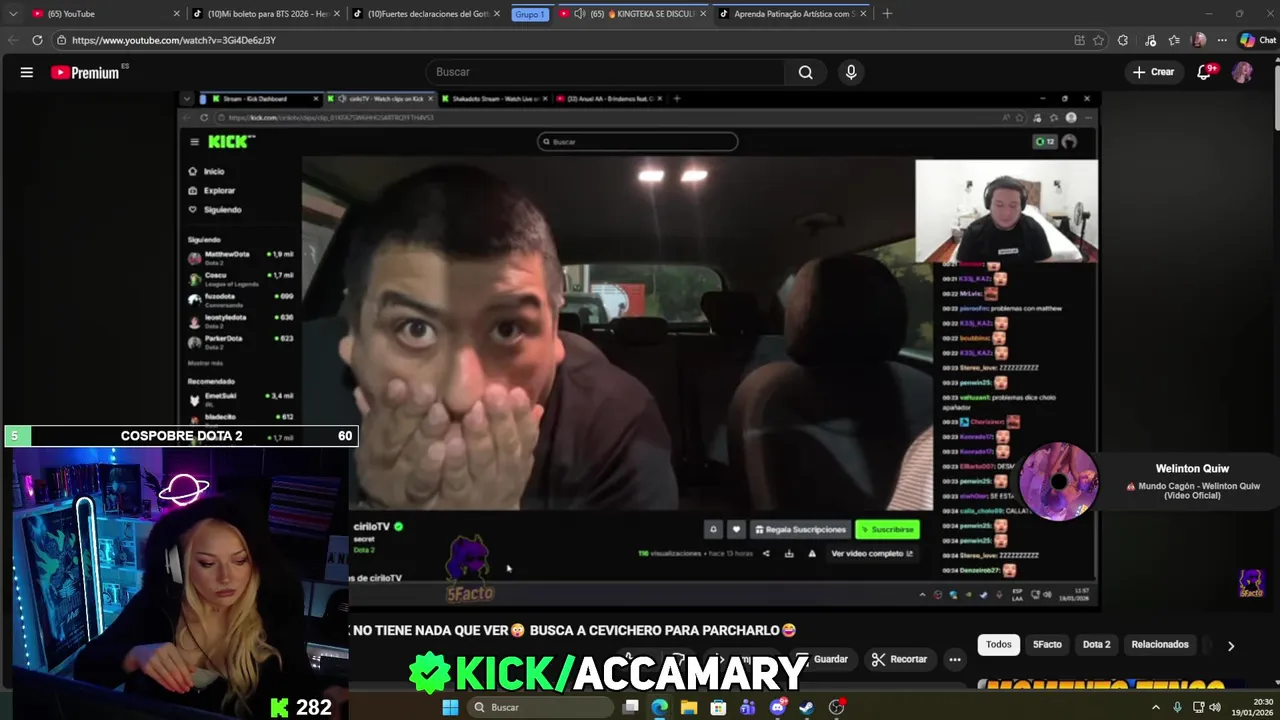This screenshot has height=720, width=1280.
Task: Open browser settings and more menu
Action: [1222, 40]
